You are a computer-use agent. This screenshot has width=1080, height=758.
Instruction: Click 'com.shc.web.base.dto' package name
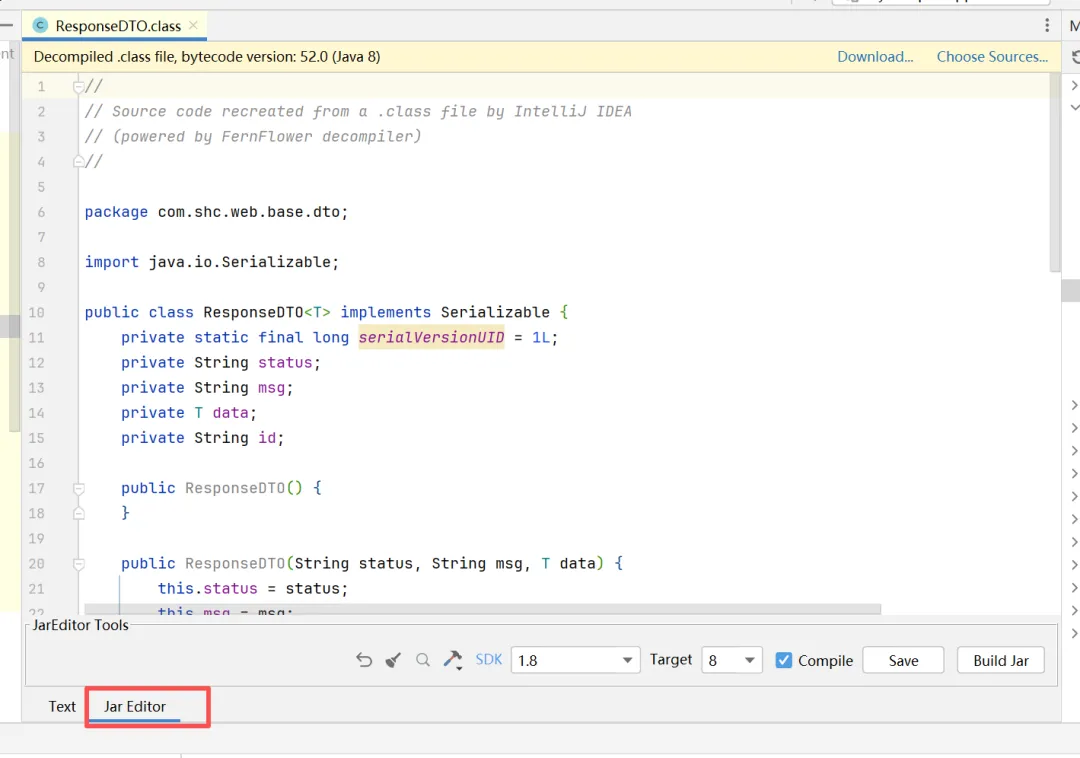tap(249, 212)
